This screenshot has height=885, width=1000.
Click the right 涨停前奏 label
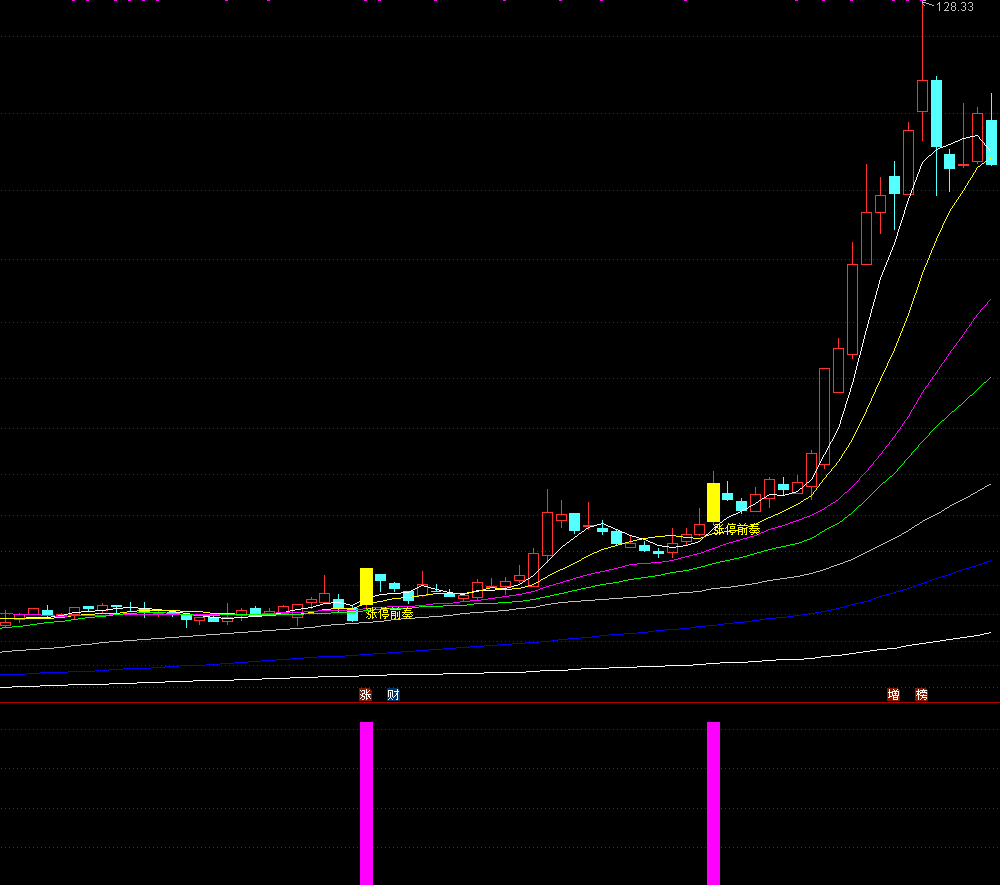coord(736,529)
